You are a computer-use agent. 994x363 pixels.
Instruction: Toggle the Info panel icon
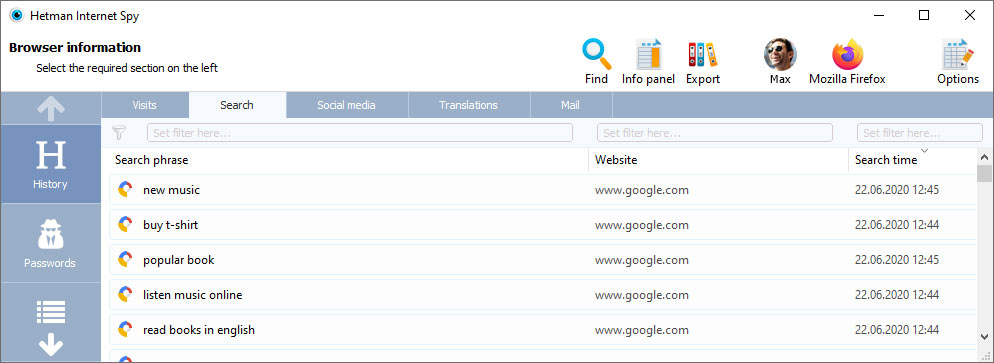(x=649, y=55)
